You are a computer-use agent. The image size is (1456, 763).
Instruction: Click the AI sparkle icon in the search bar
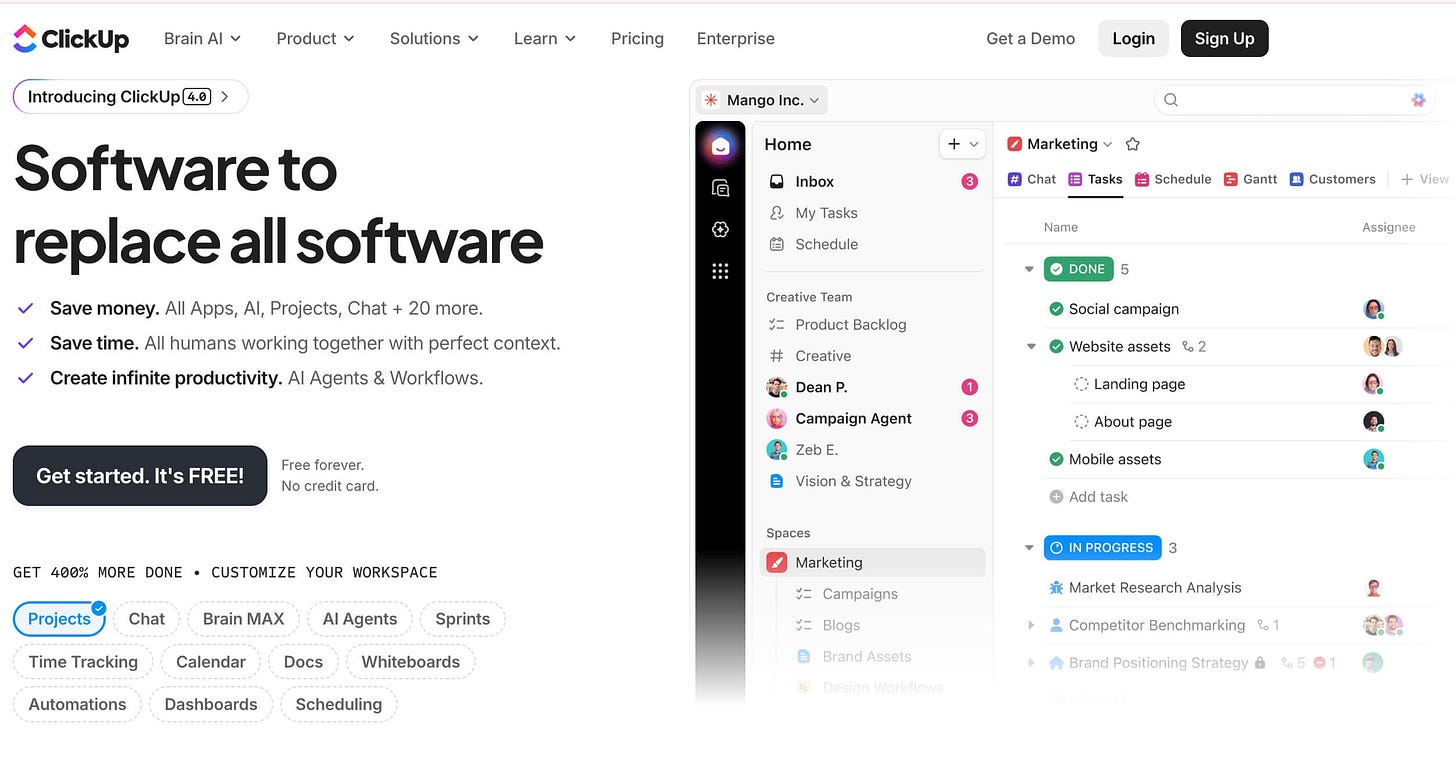[x=1418, y=100]
